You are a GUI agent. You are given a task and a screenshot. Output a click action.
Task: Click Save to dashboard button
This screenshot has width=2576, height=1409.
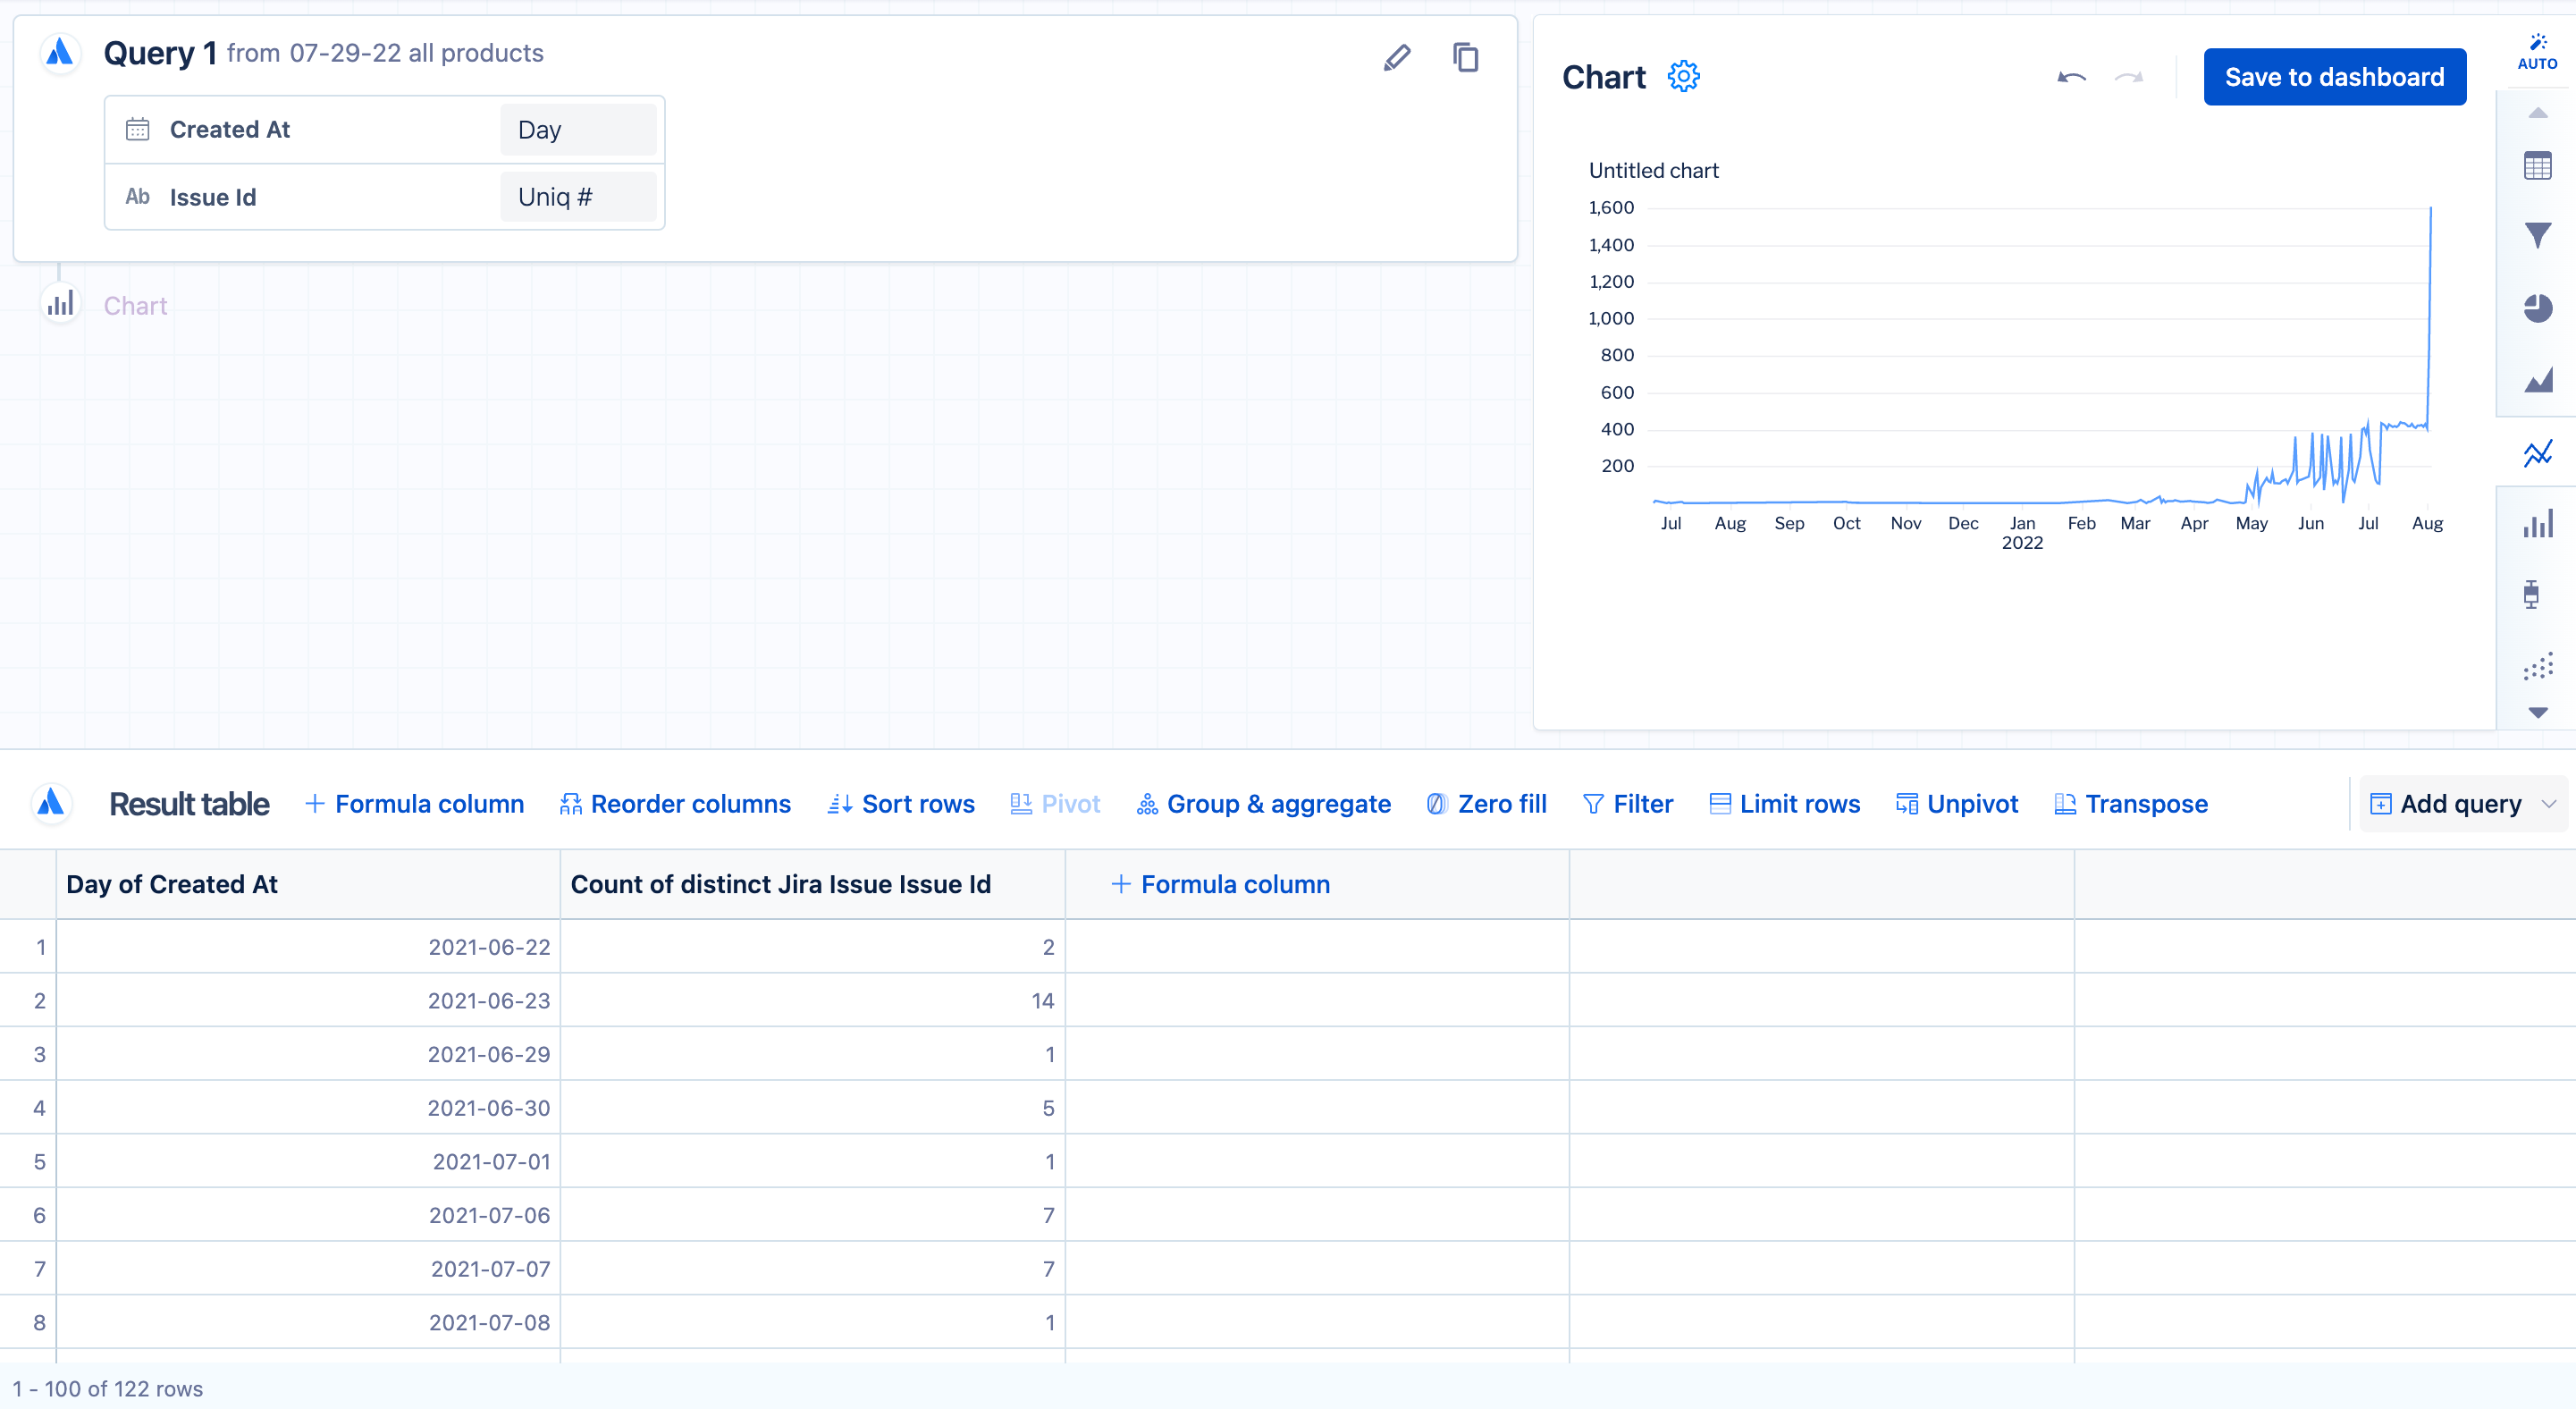(x=2334, y=77)
